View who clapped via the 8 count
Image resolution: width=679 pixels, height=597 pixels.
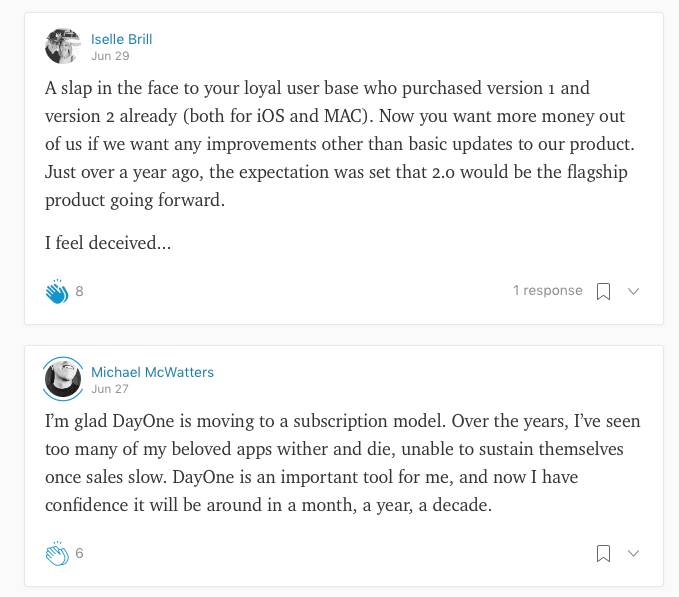point(80,292)
